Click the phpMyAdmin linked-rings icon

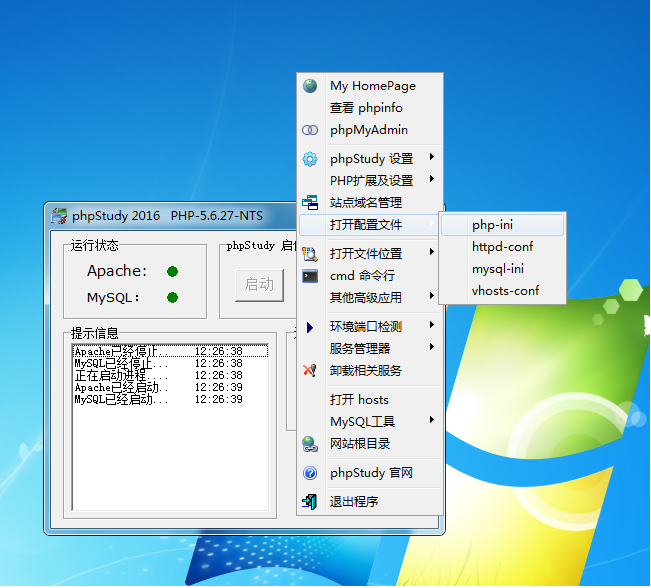(310, 130)
